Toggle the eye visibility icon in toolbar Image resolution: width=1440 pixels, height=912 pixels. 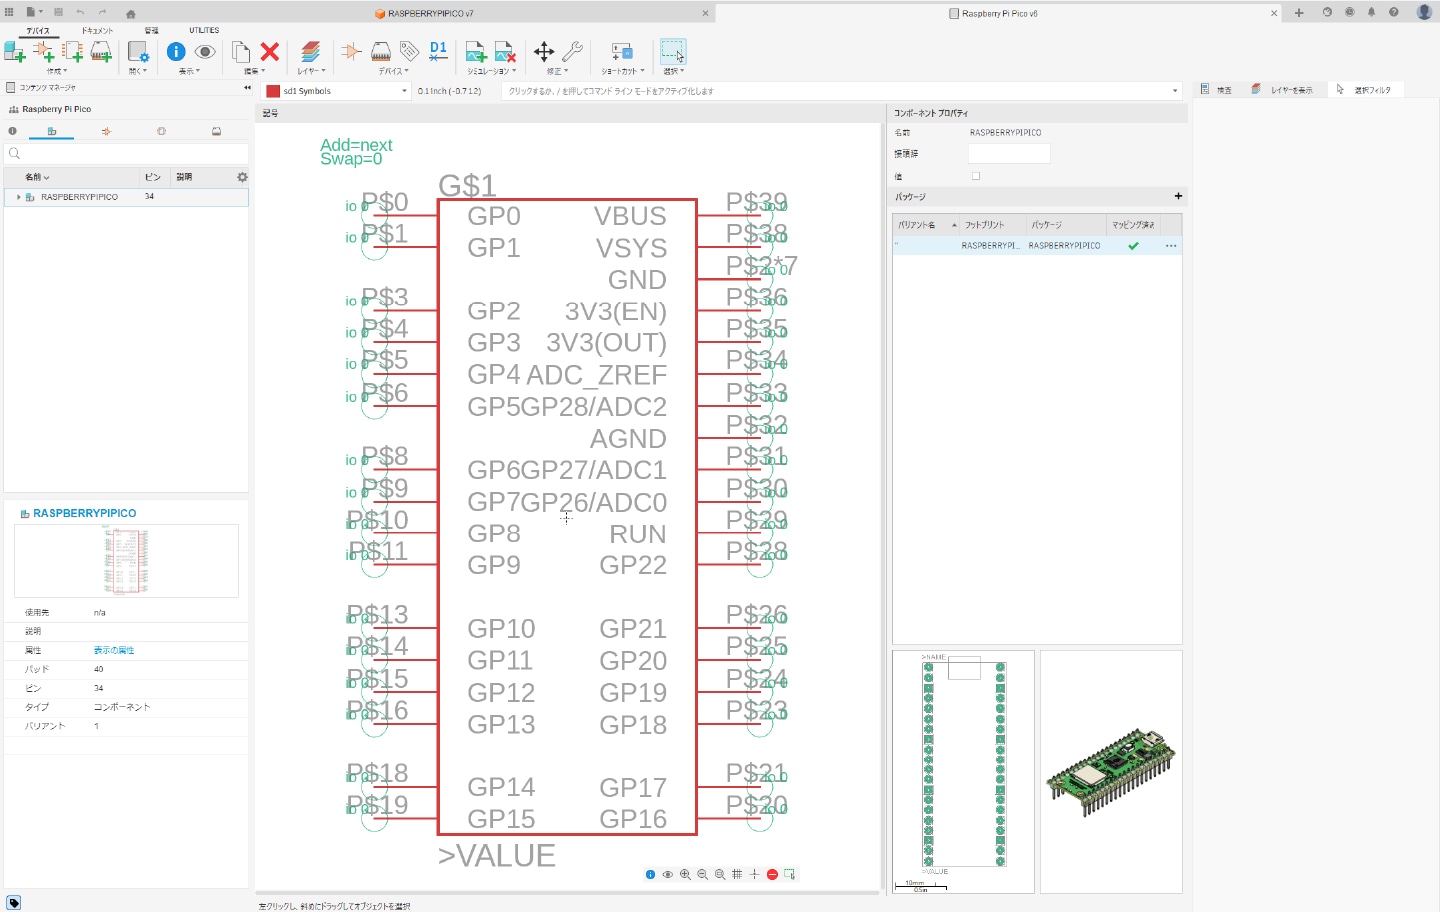coord(205,52)
